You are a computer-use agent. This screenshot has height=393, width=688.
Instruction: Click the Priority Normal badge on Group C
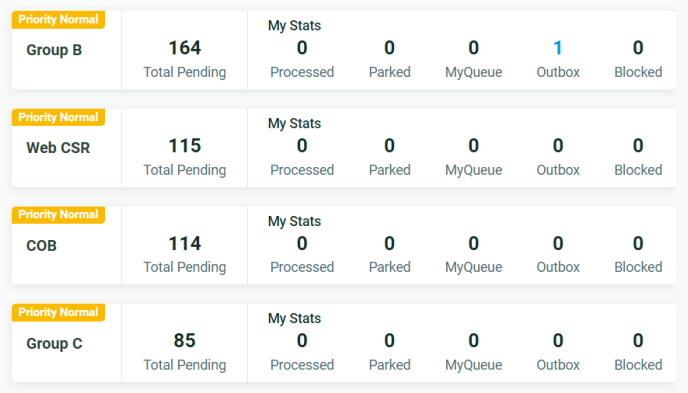click(x=58, y=312)
